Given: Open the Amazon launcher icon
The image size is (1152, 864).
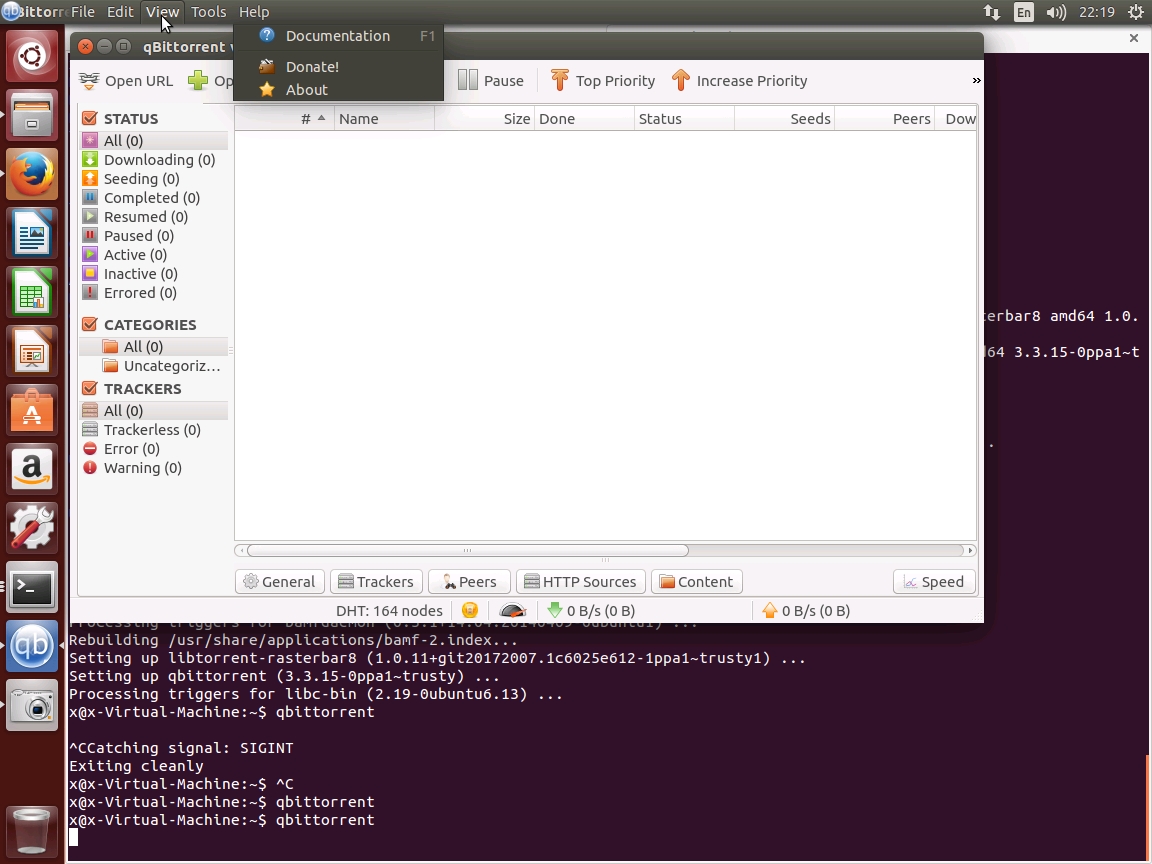Looking at the screenshot, I should click(32, 468).
